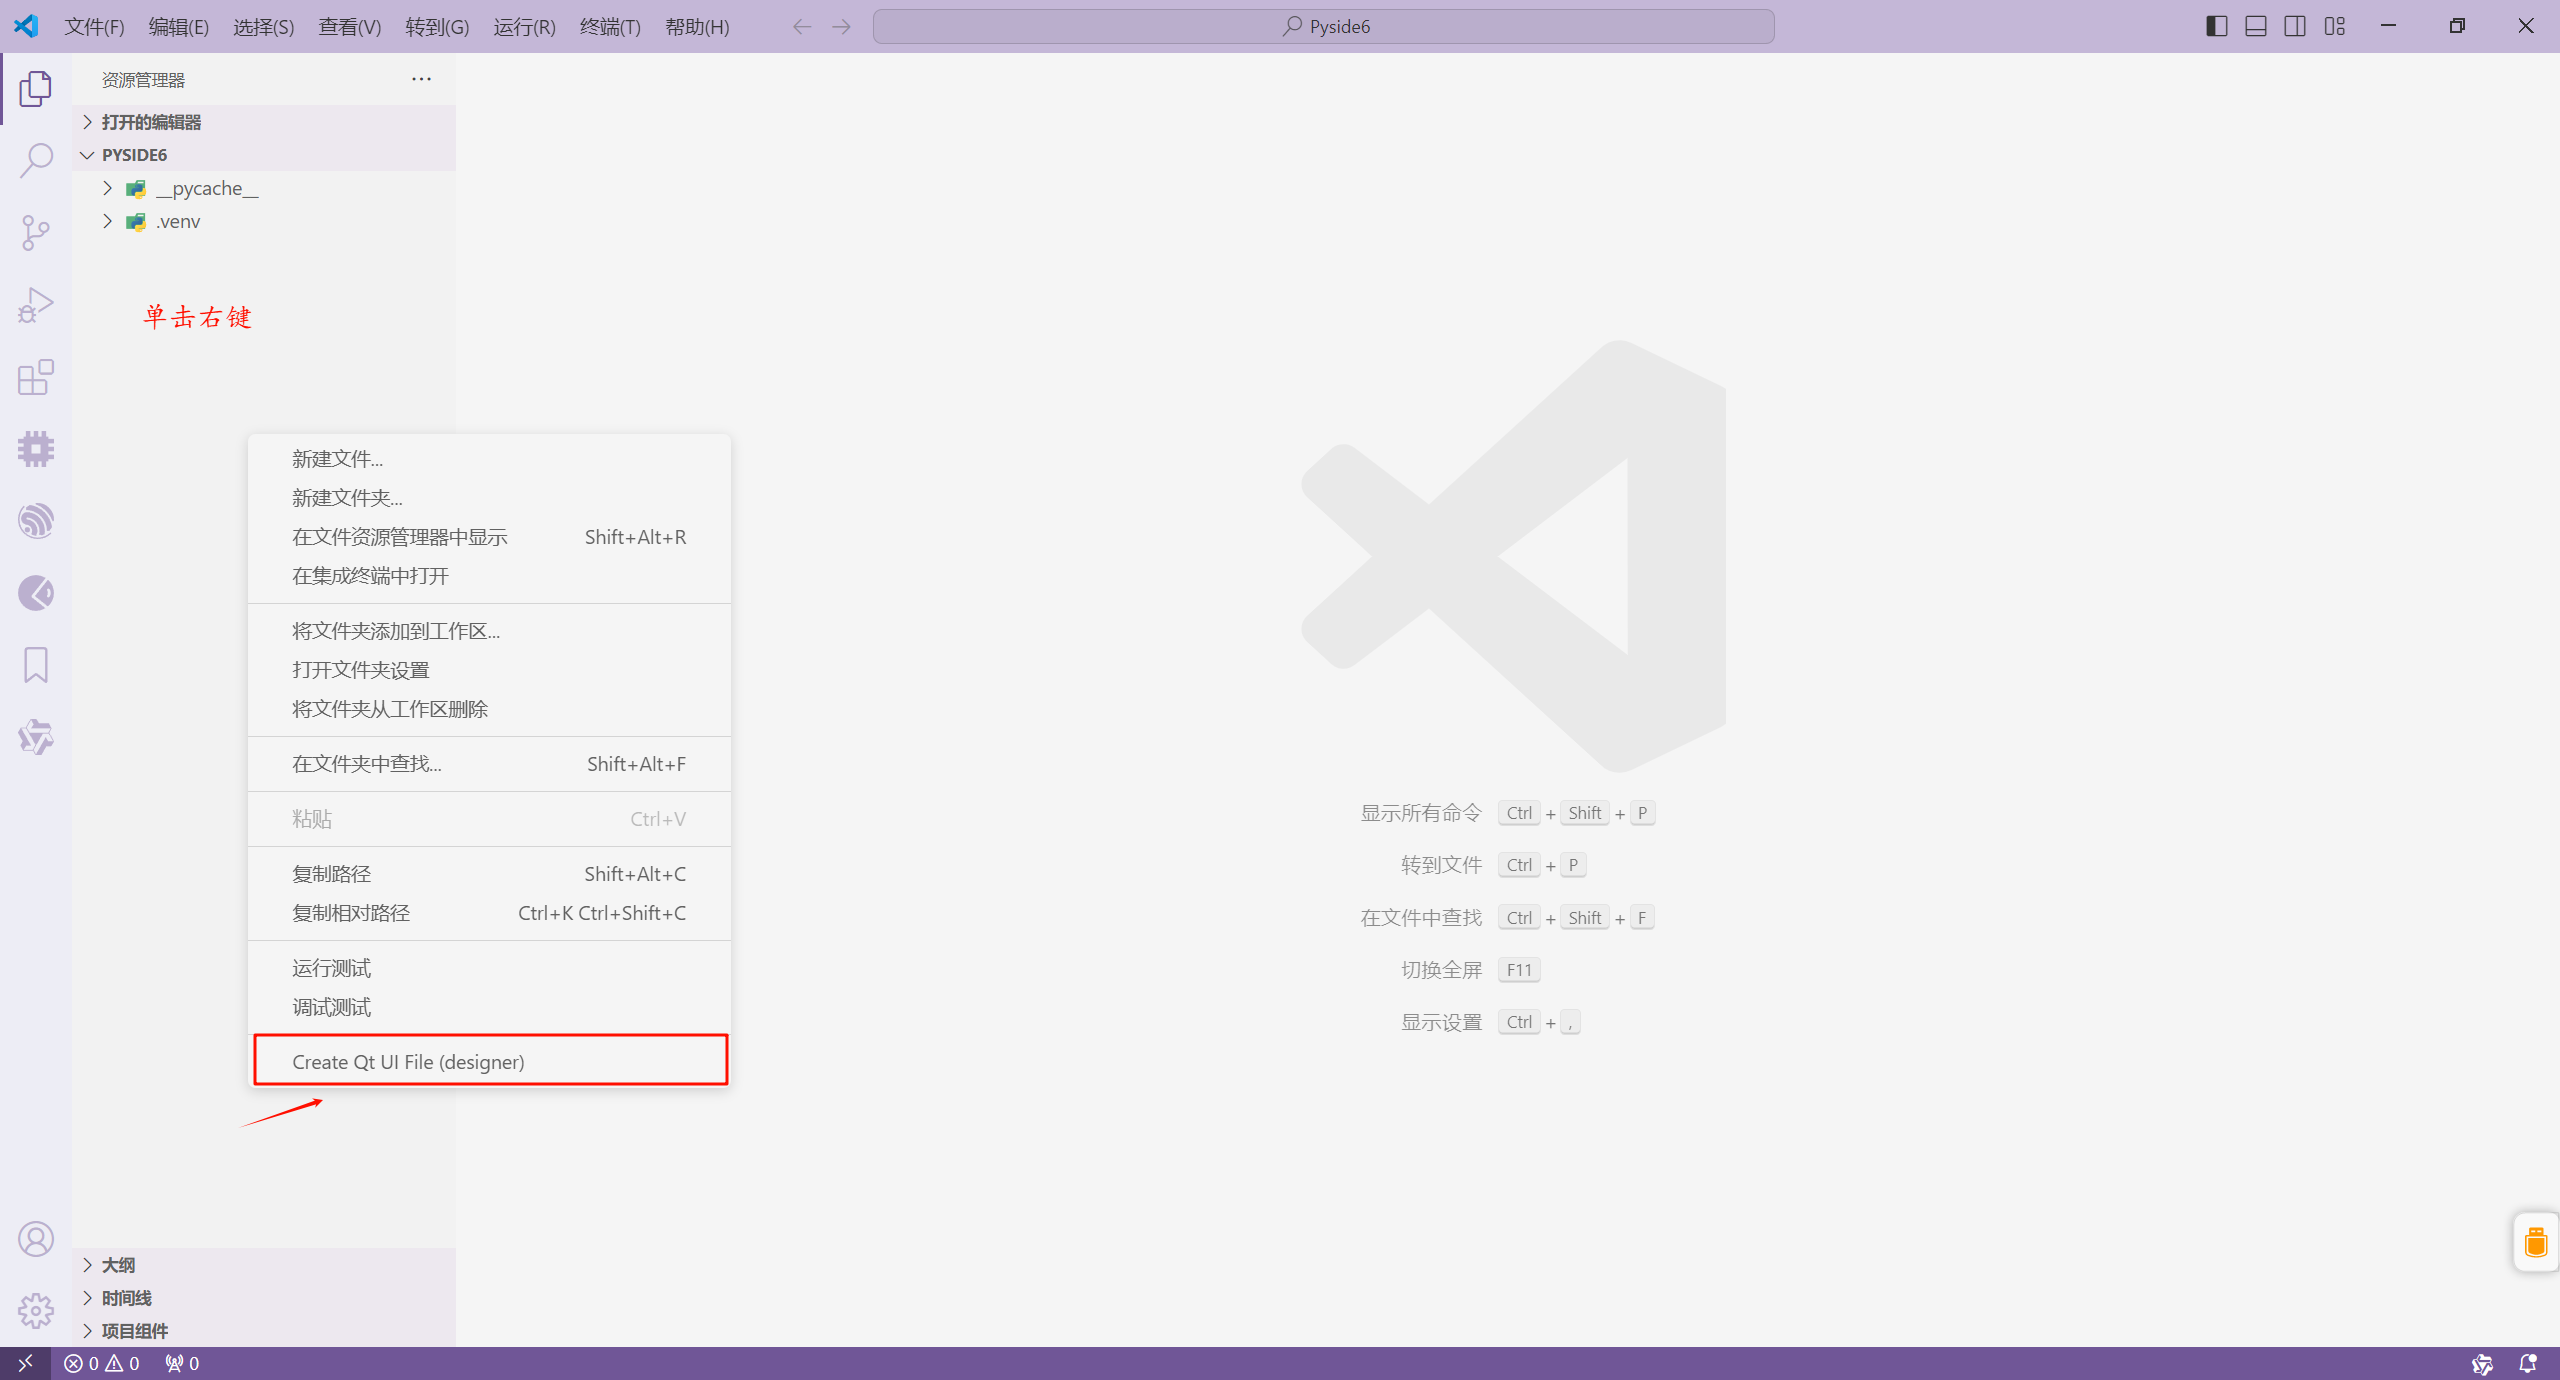Toggle the primary sidebar visibility

click(x=2216, y=26)
